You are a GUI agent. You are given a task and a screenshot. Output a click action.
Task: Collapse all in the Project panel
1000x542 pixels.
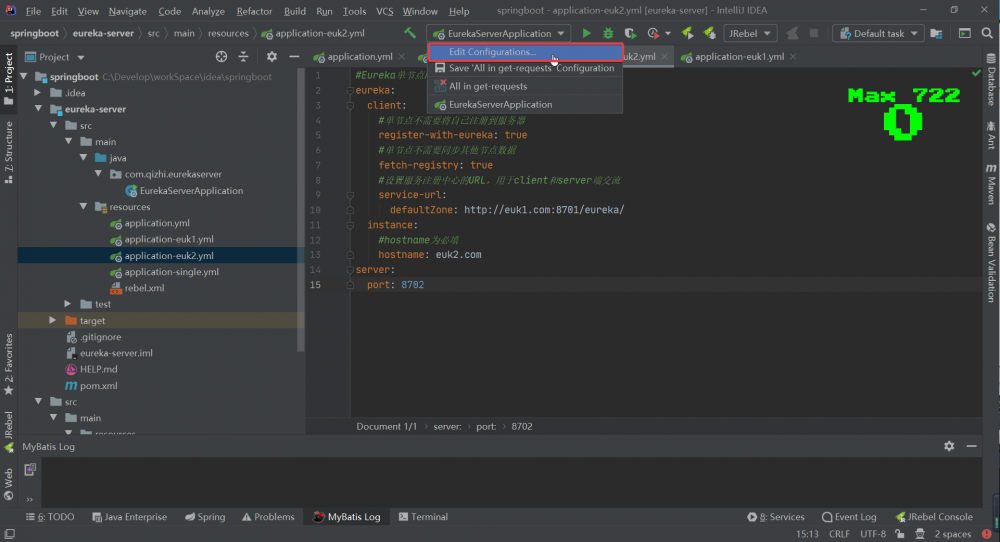pyautogui.click(x=243, y=57)
